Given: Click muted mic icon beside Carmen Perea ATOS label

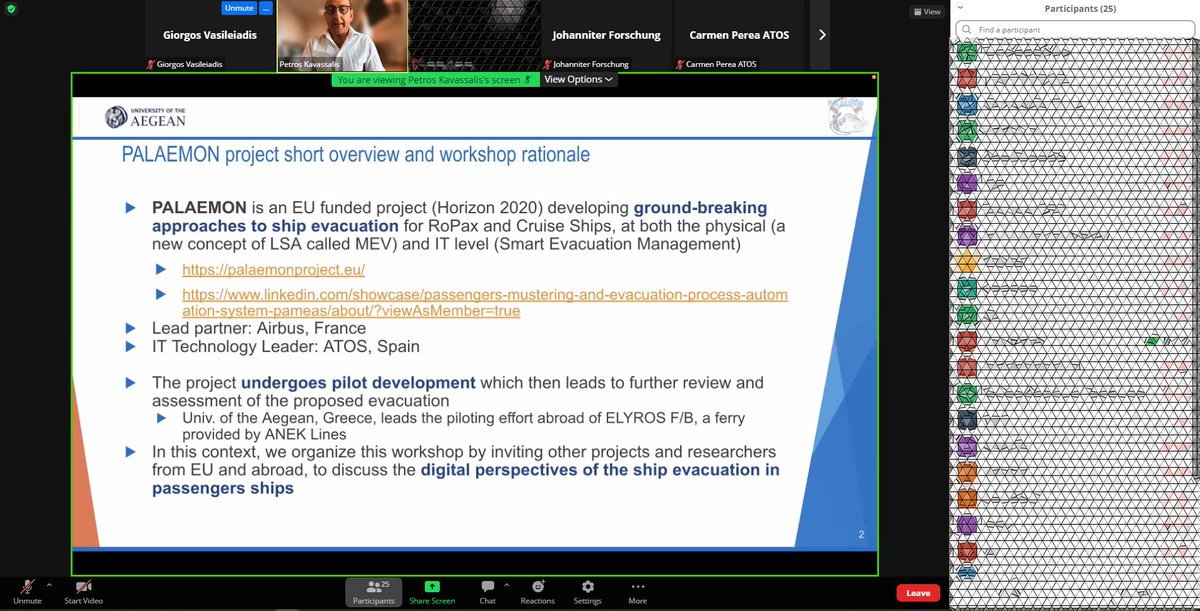Looking at the screenshot, I should (680, 64).
